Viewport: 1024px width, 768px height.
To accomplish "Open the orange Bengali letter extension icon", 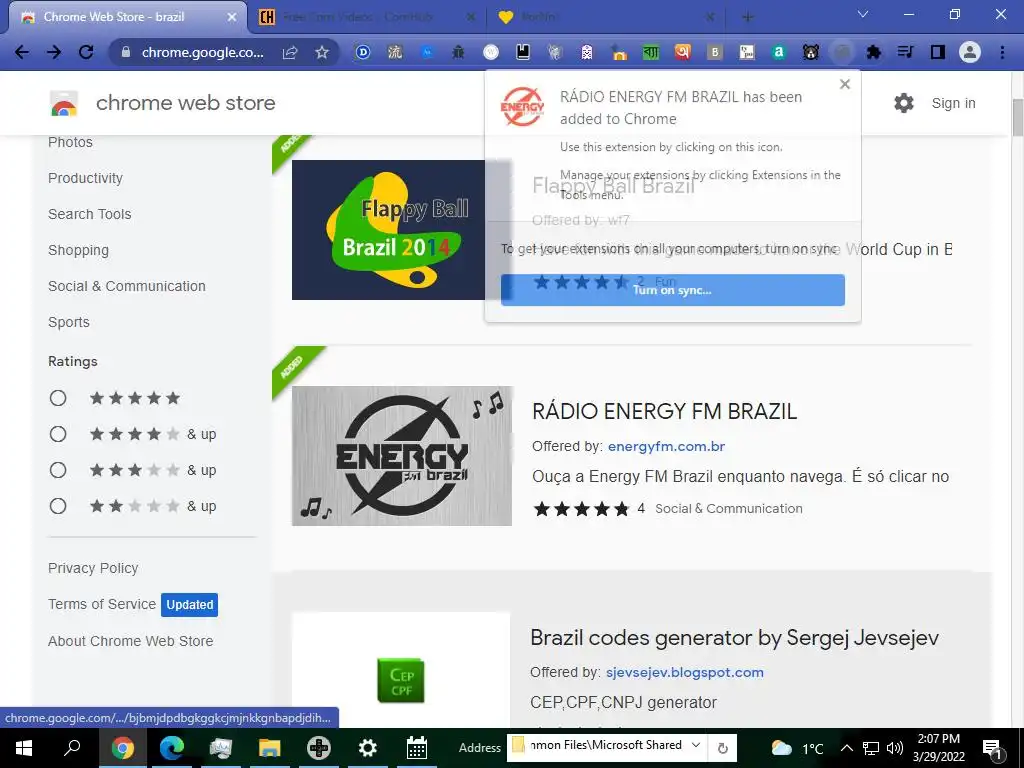I will click(x=682, y=52).
